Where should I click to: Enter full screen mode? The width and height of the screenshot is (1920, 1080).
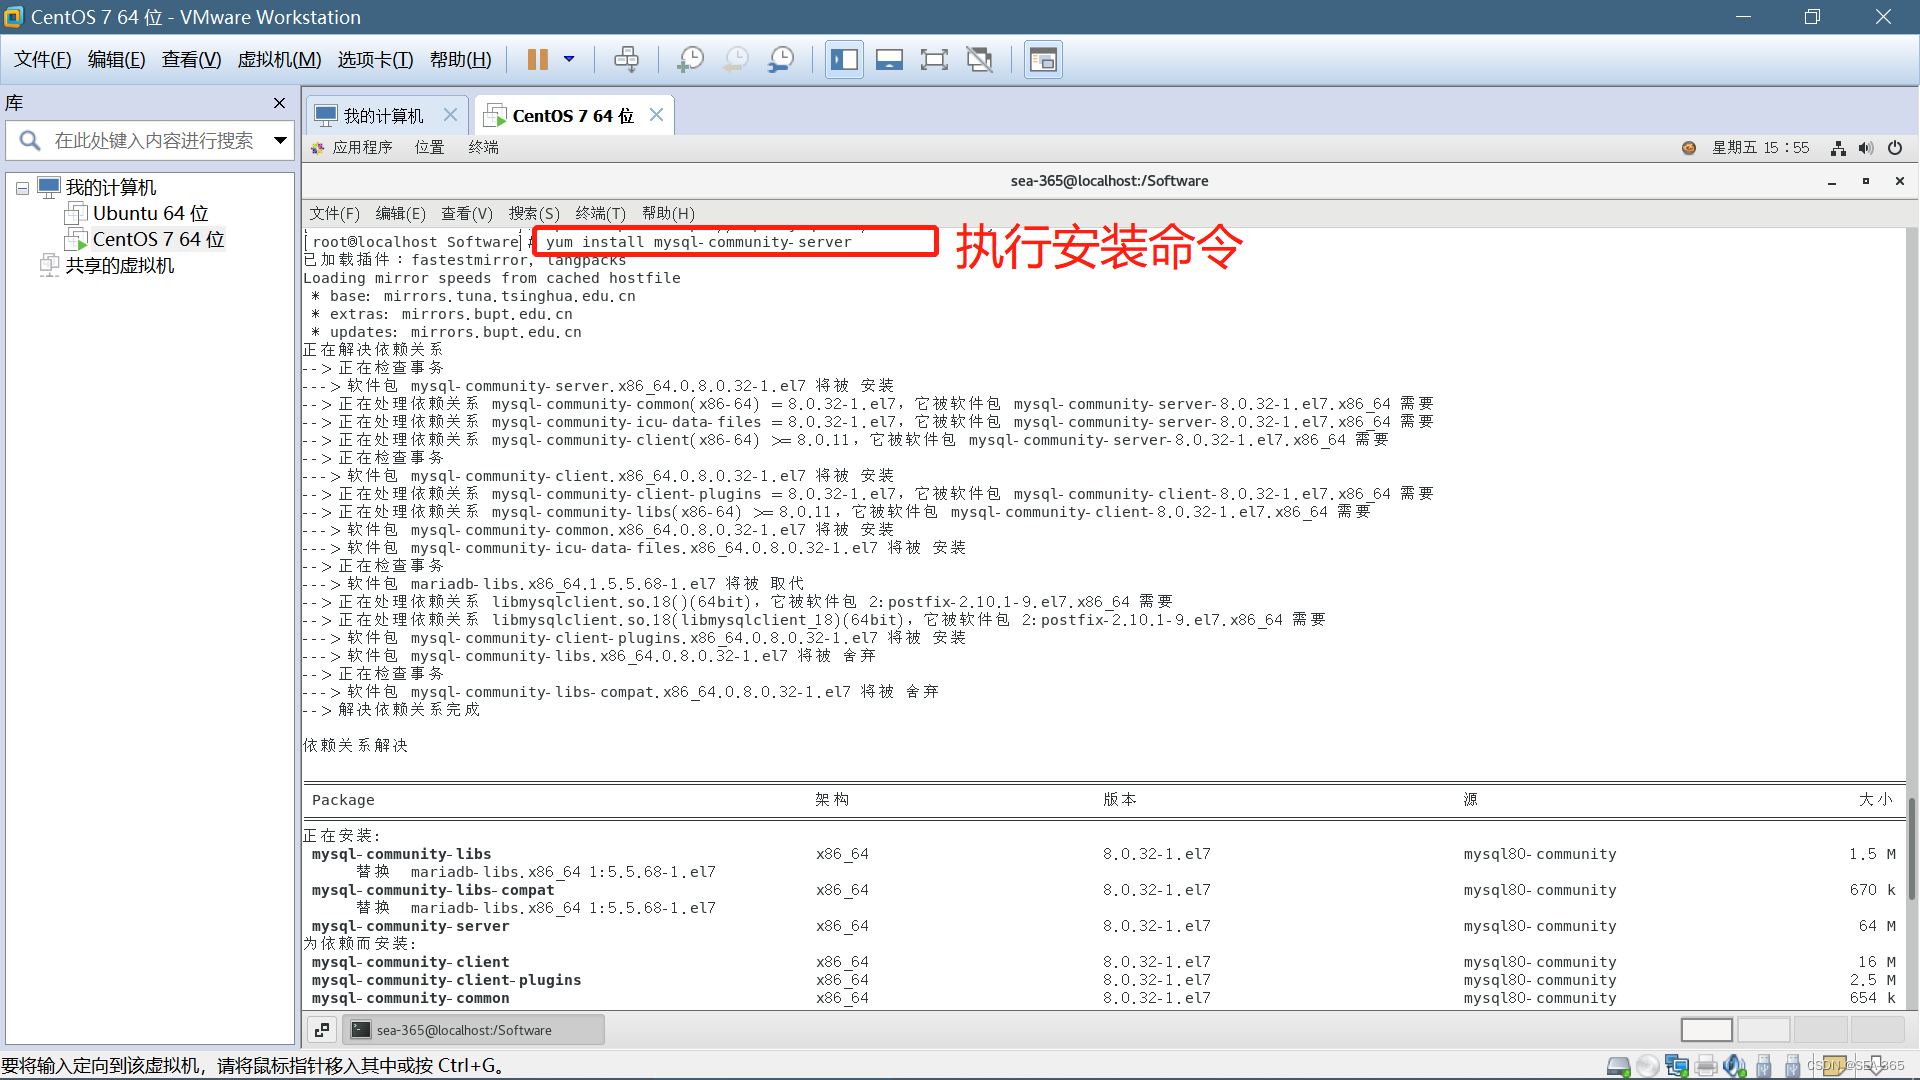934,60
